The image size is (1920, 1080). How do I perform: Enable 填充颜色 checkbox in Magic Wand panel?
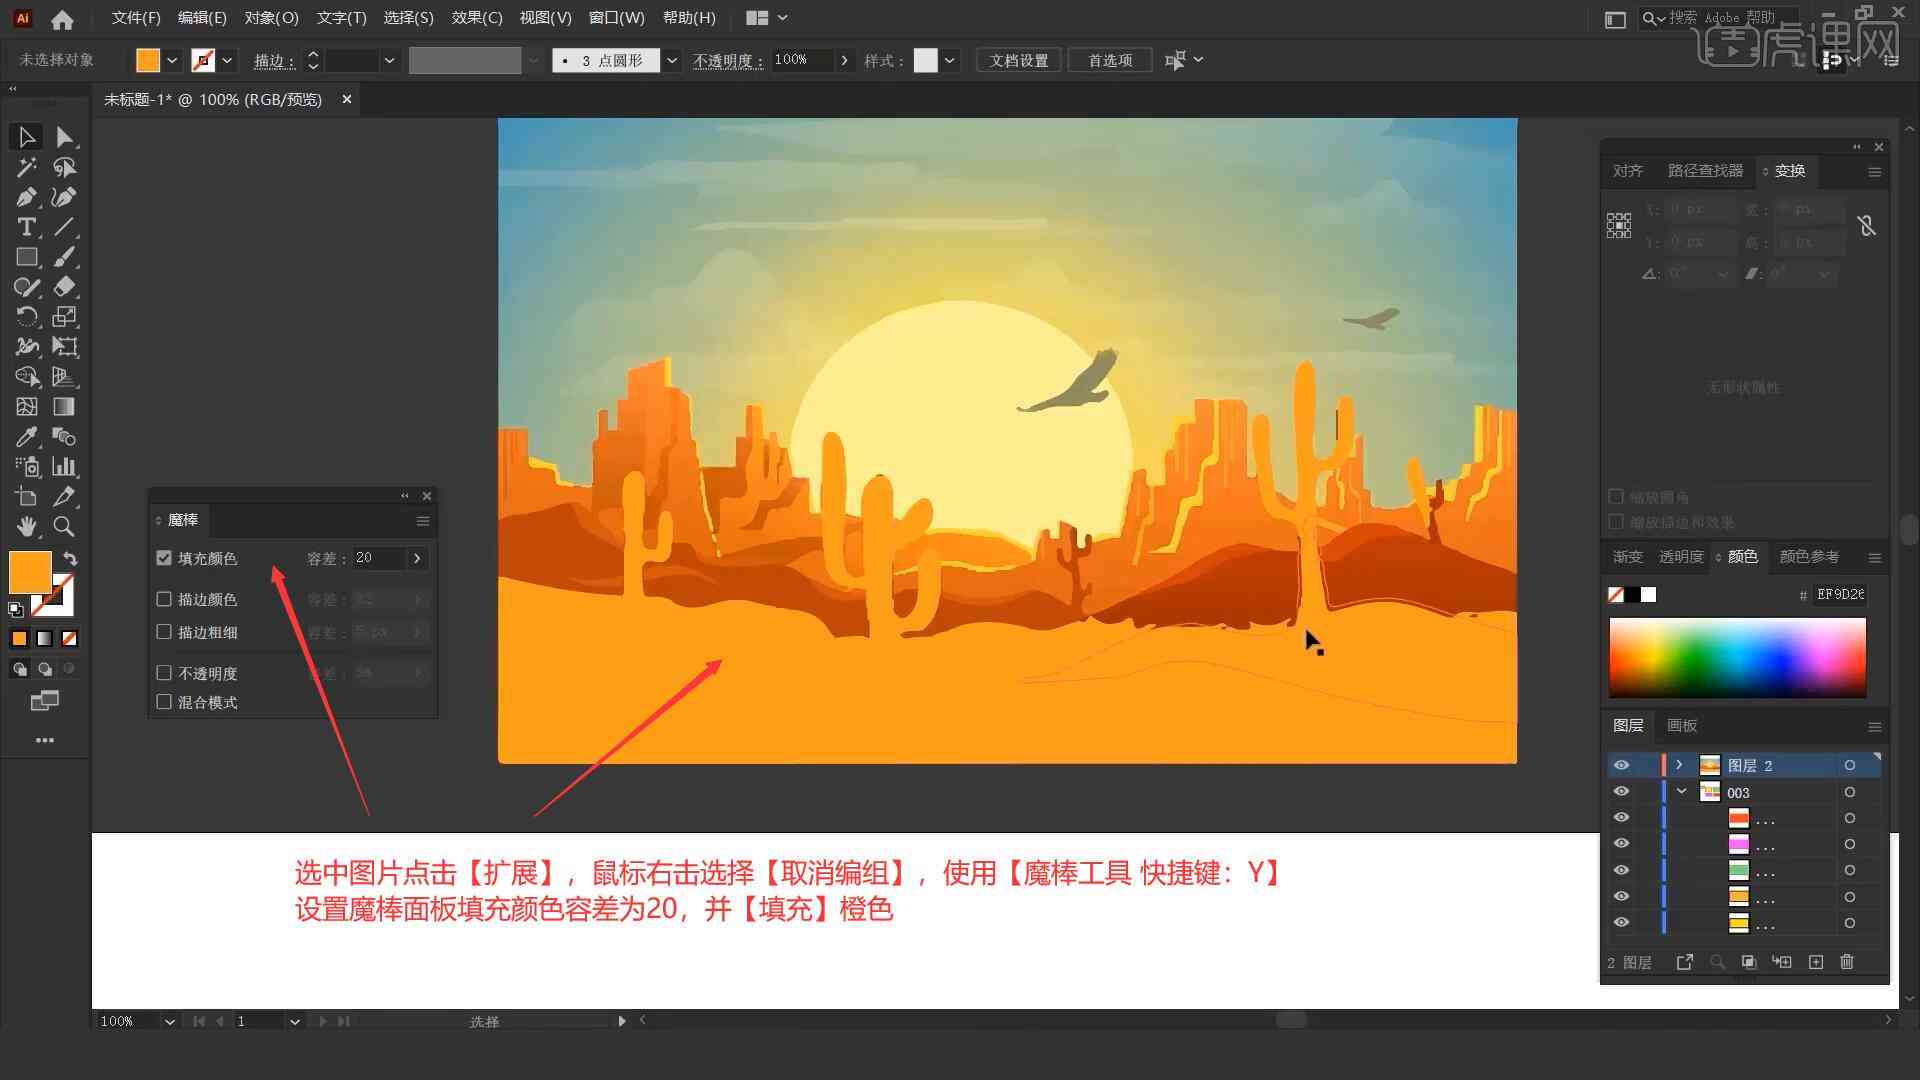(165, 556)
